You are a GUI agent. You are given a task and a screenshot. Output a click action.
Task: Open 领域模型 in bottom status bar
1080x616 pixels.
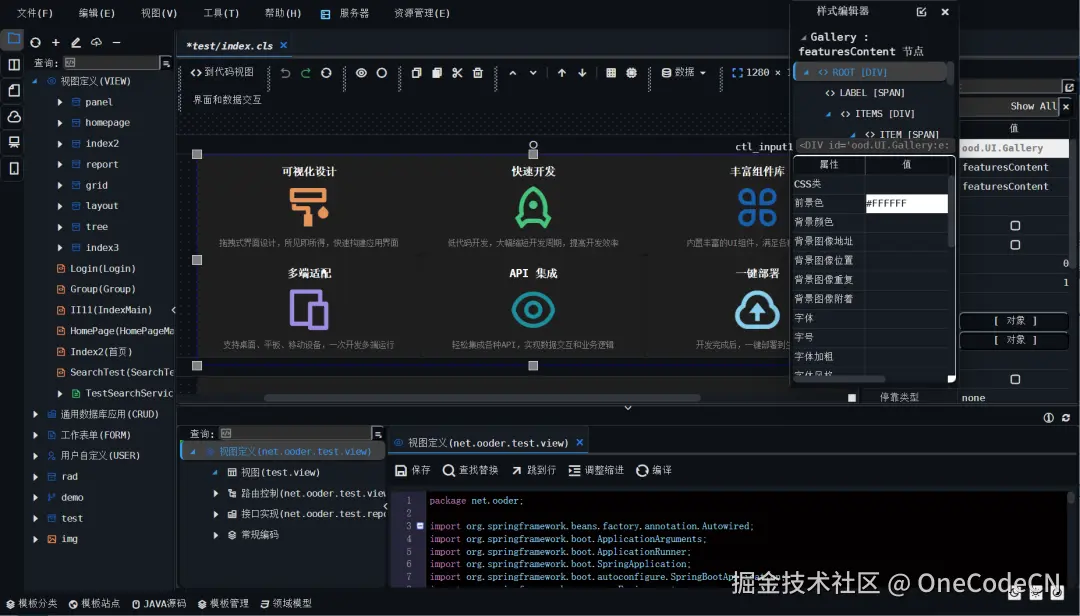286,604
